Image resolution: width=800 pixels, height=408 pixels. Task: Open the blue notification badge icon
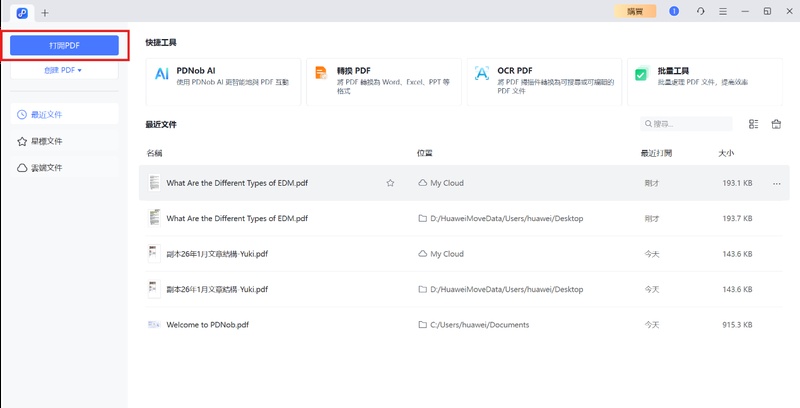click(674, 11)
